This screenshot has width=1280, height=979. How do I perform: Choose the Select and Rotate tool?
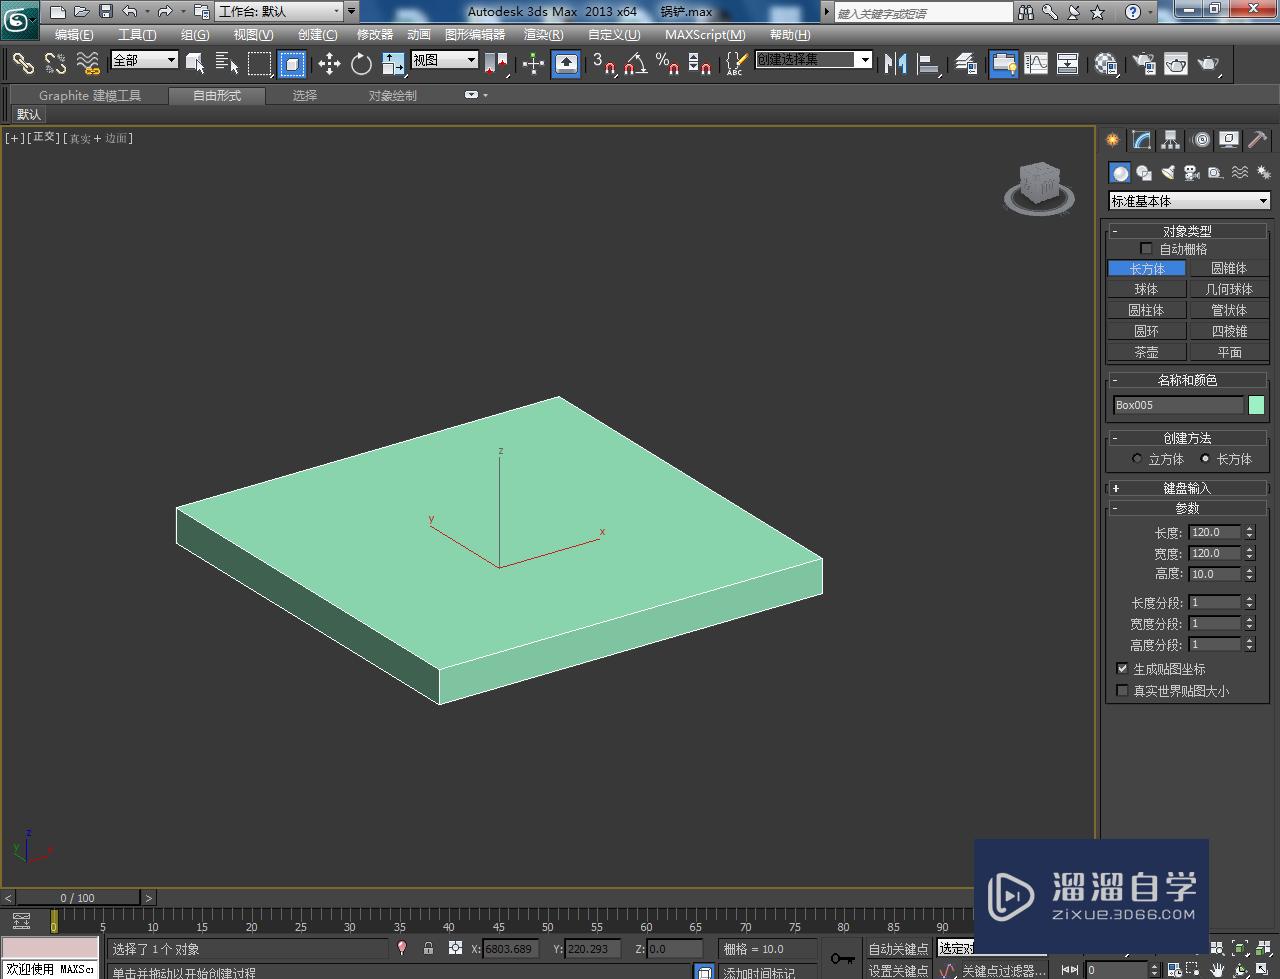(x=361, y=64)
